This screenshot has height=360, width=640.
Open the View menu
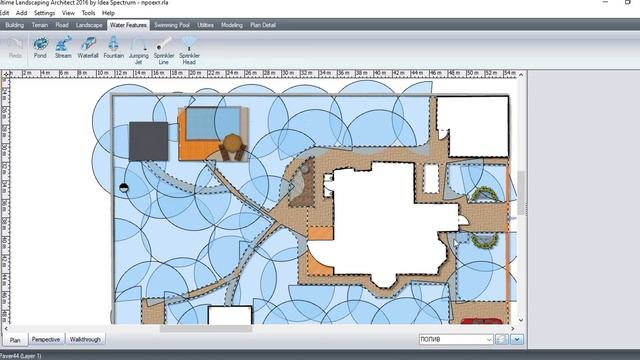click(68, 13)
